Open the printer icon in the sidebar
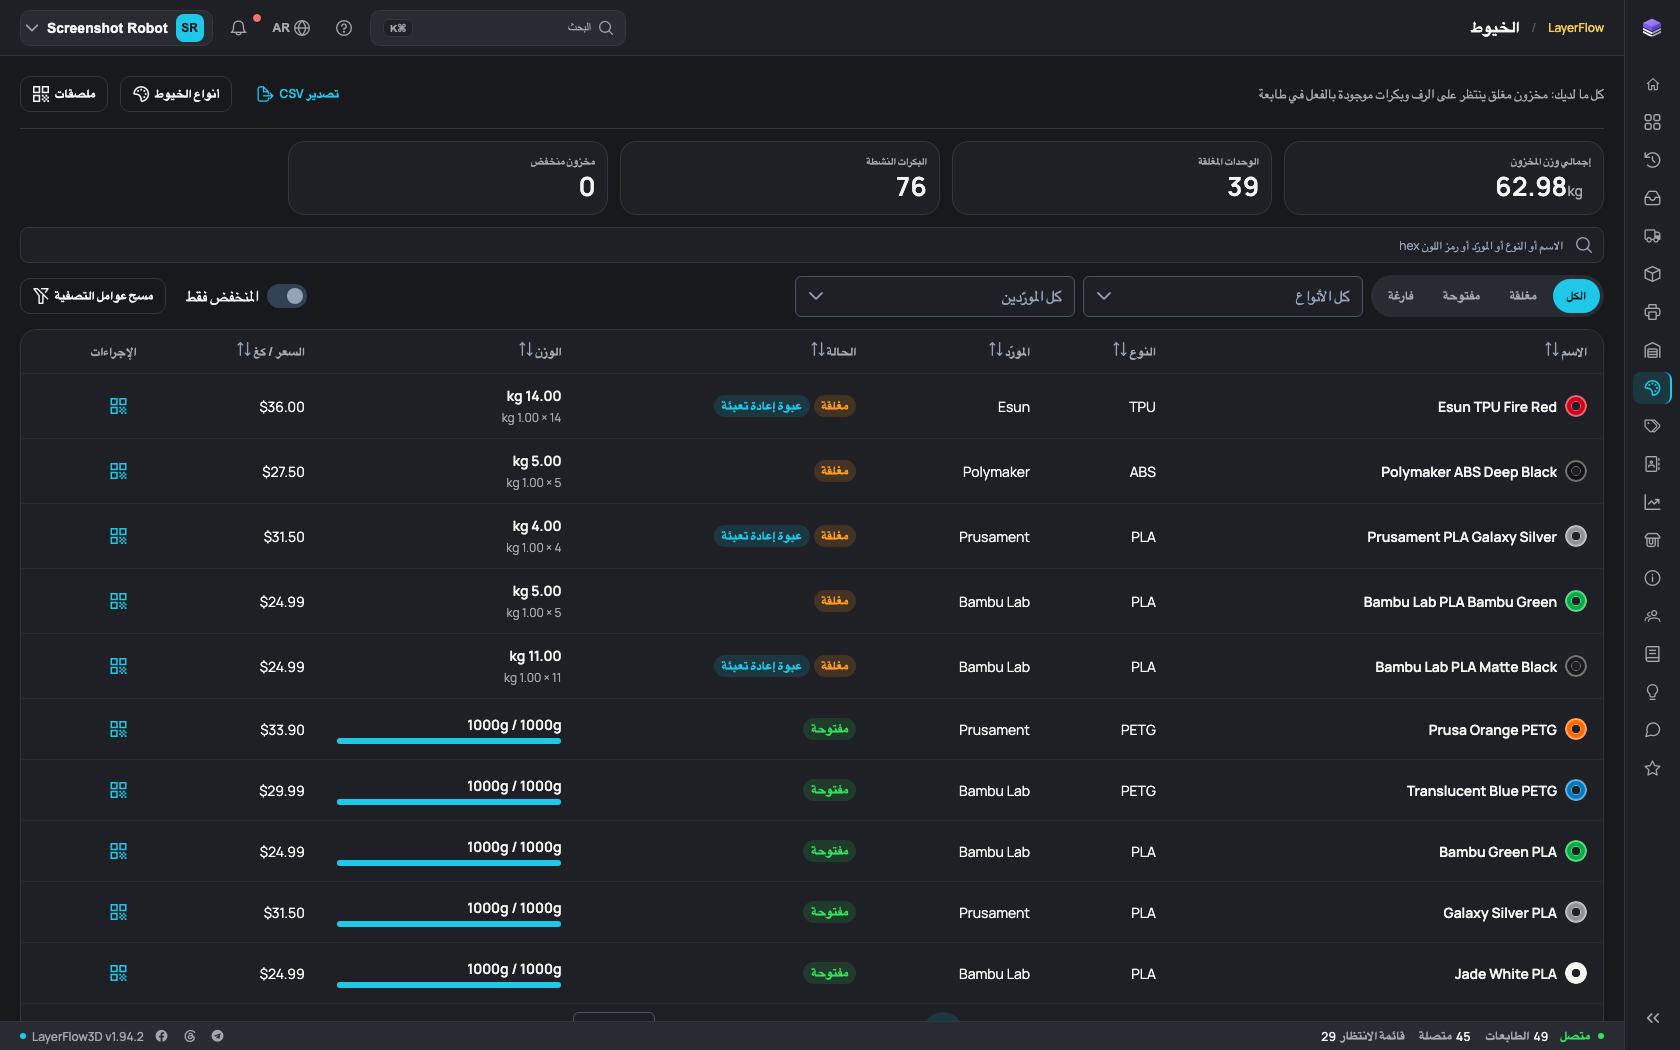 pos(1652,312)
